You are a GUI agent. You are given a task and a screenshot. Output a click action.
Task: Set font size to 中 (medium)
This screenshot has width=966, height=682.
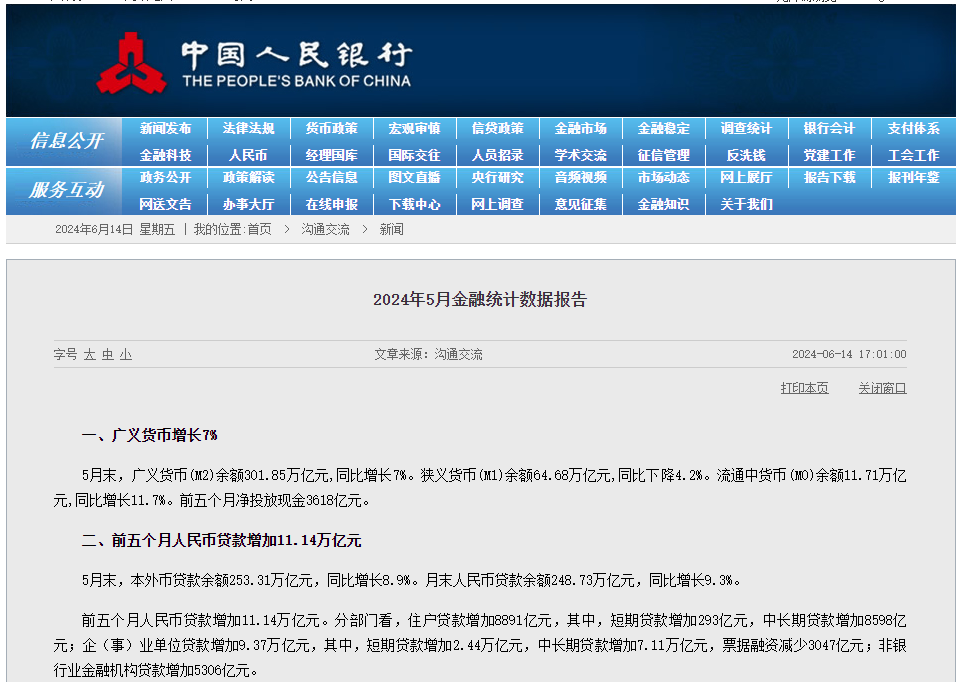pyautogui.click(x=108, y=355)
